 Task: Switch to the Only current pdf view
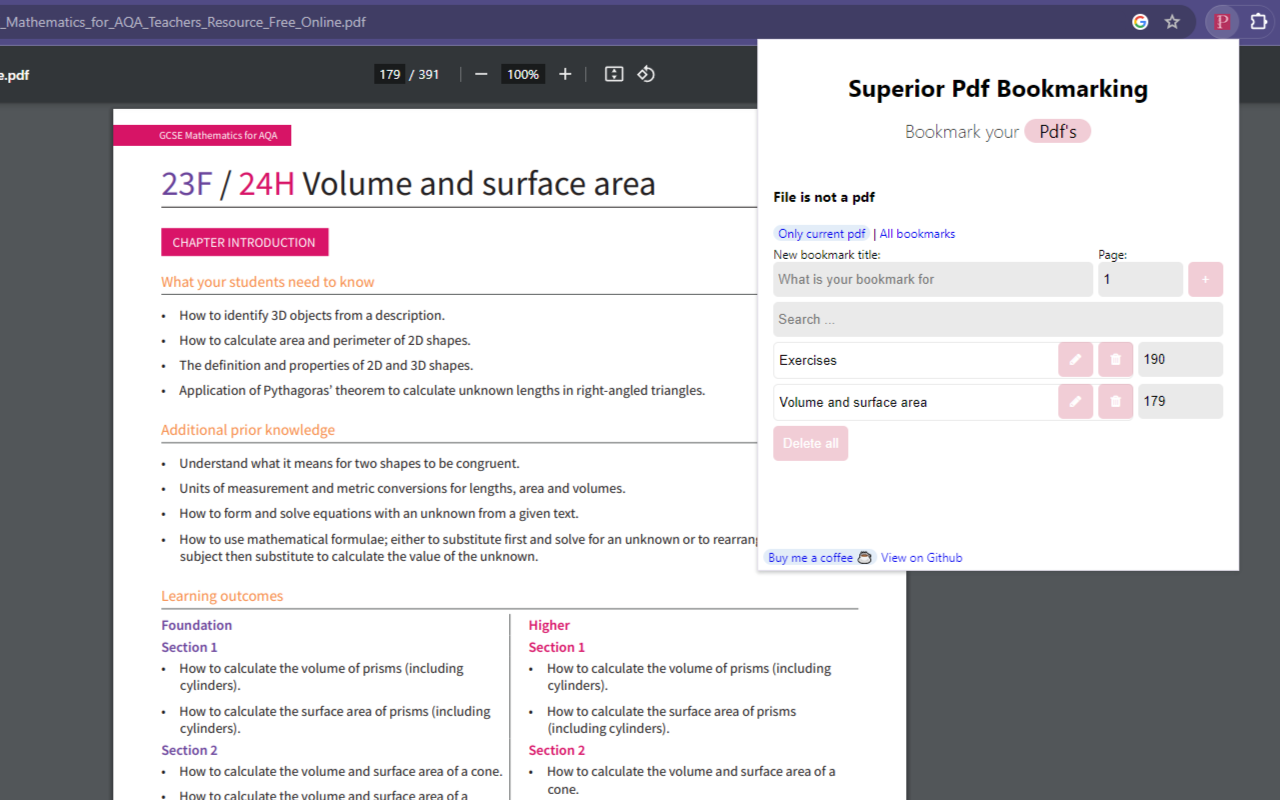[821, 233]
